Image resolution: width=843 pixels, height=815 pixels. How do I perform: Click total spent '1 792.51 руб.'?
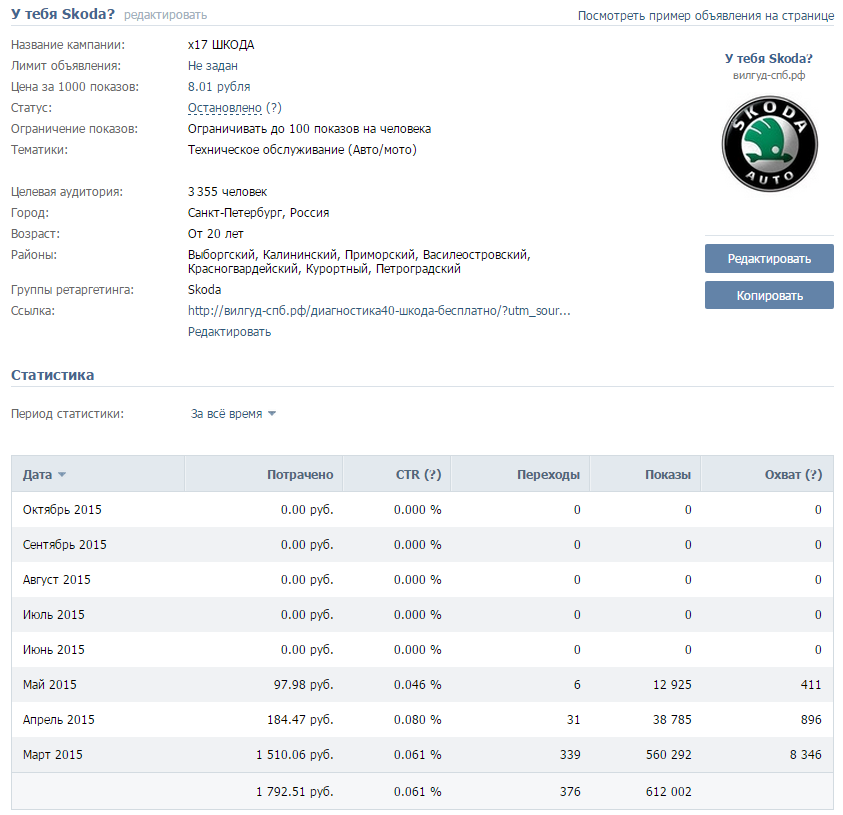tap(295, 791)
